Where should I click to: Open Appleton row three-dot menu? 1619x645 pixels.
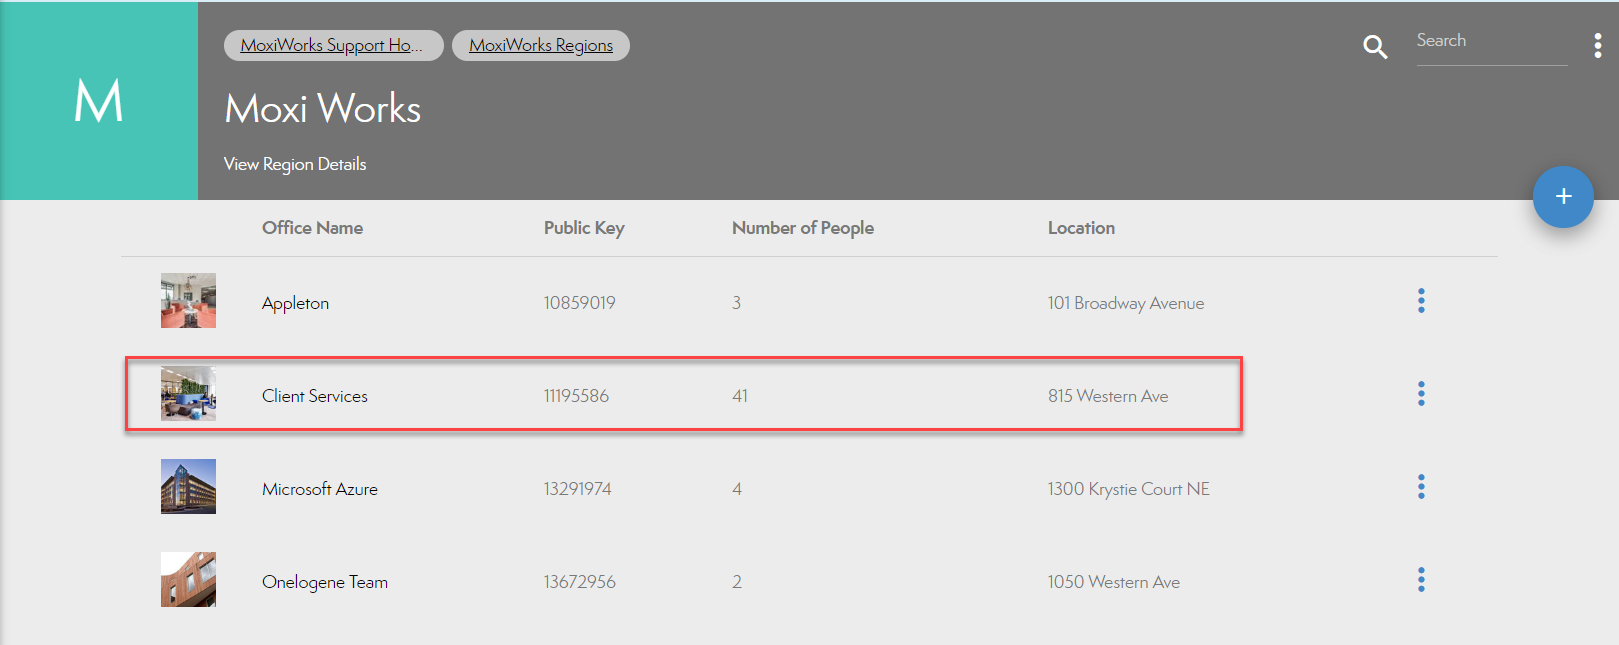coord(1421,301)
